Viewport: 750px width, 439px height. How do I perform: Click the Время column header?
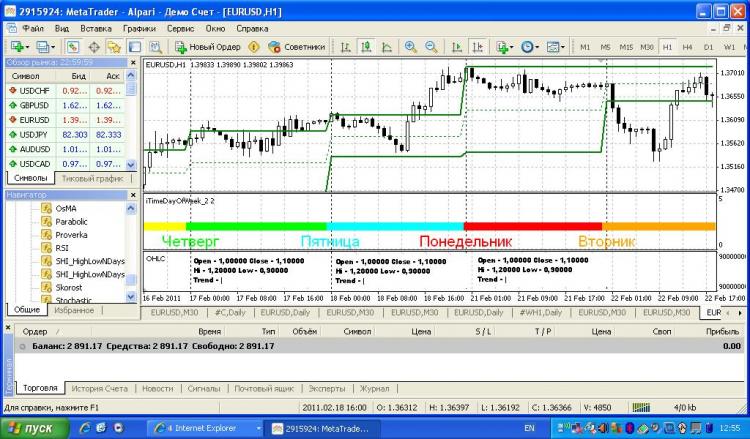point(210,331)
